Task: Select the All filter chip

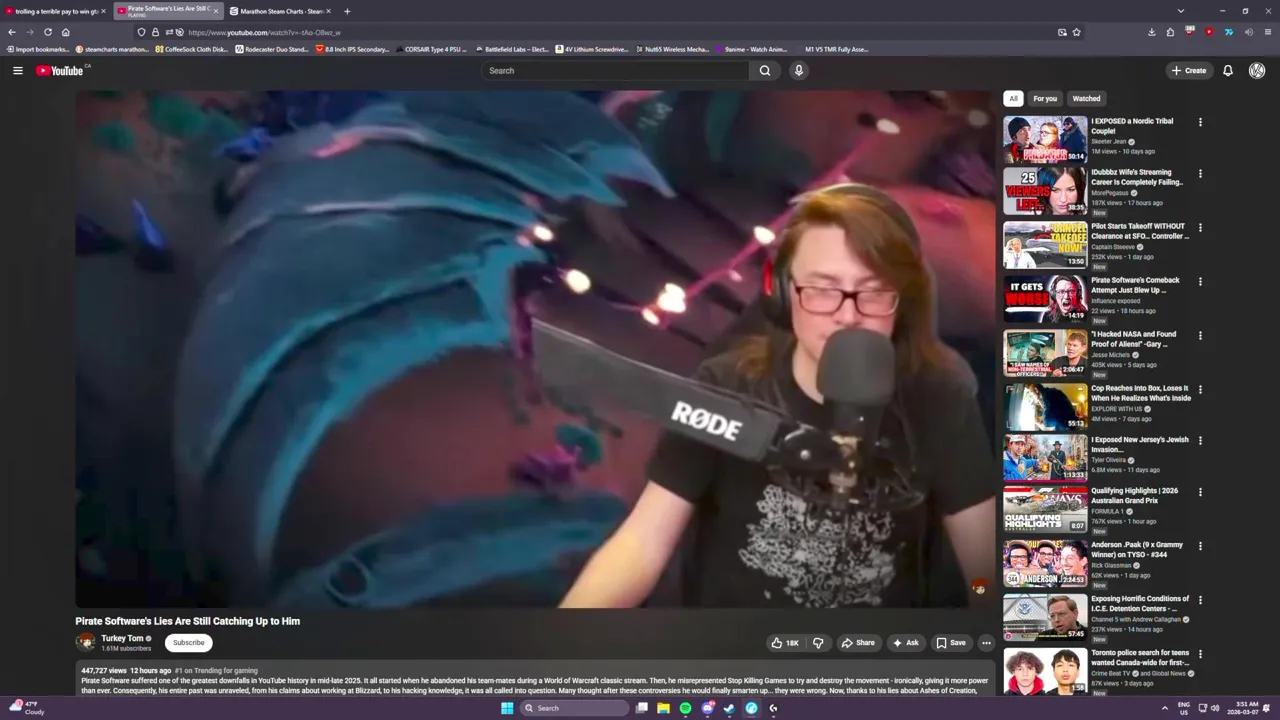Action: click(1013, 98)
